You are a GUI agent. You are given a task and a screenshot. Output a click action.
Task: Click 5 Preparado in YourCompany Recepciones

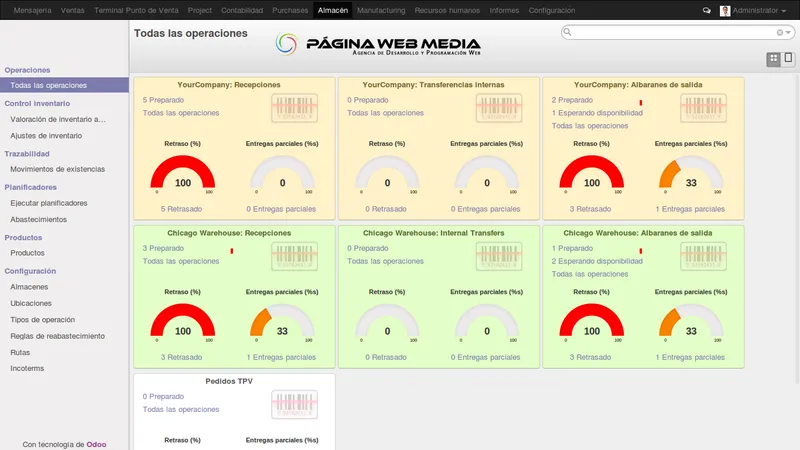[x=163, y=100]
